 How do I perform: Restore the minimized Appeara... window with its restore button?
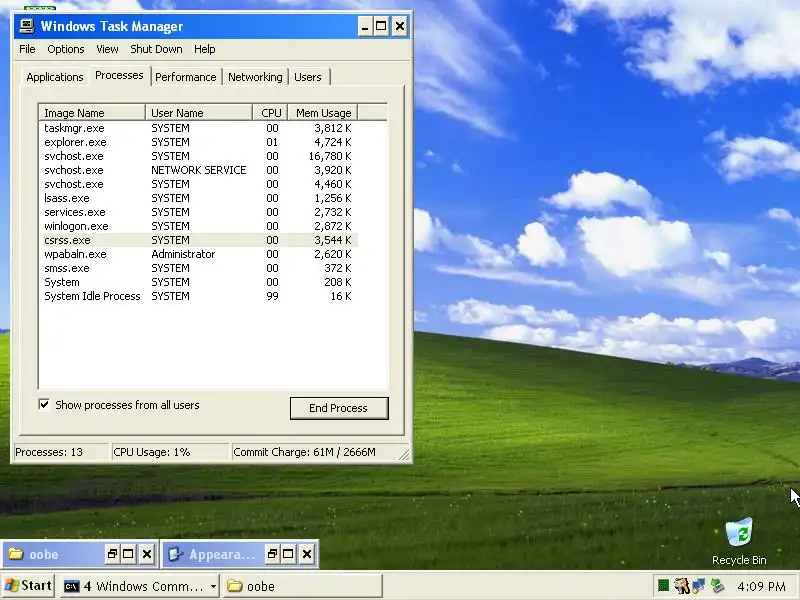coord(272,554)
